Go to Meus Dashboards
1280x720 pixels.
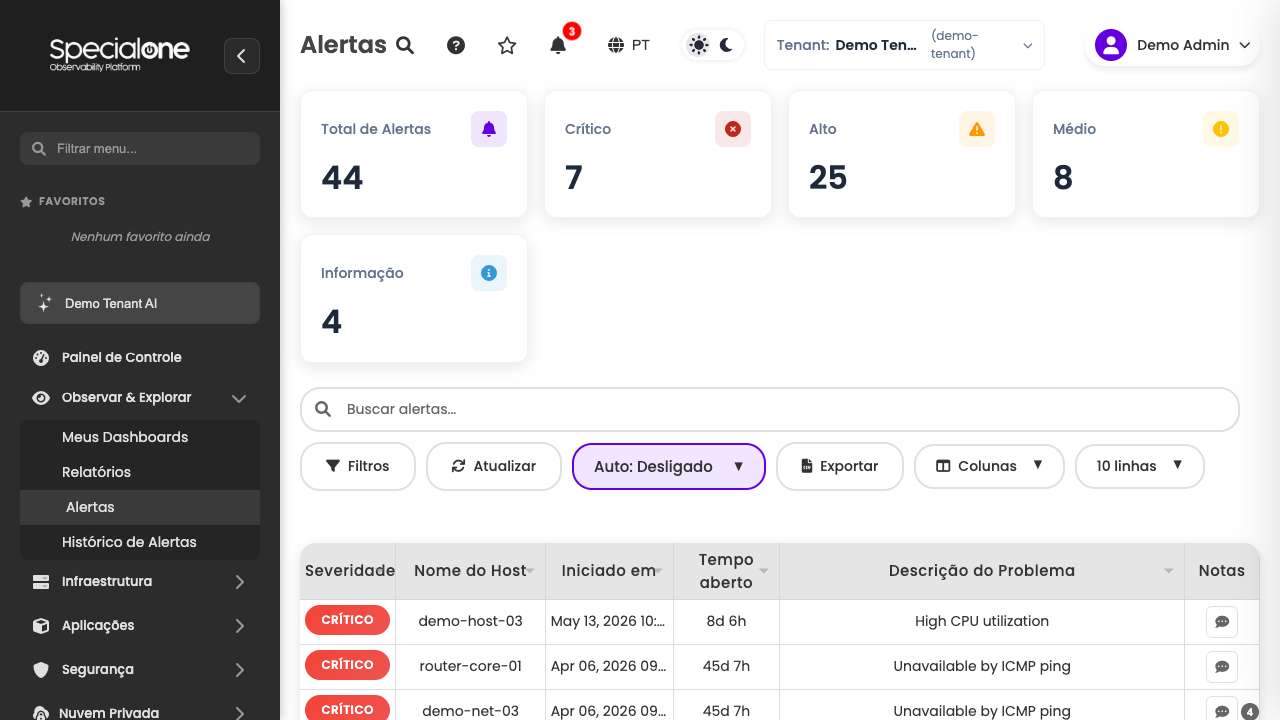pyautogui.click(x=140, y=437)
